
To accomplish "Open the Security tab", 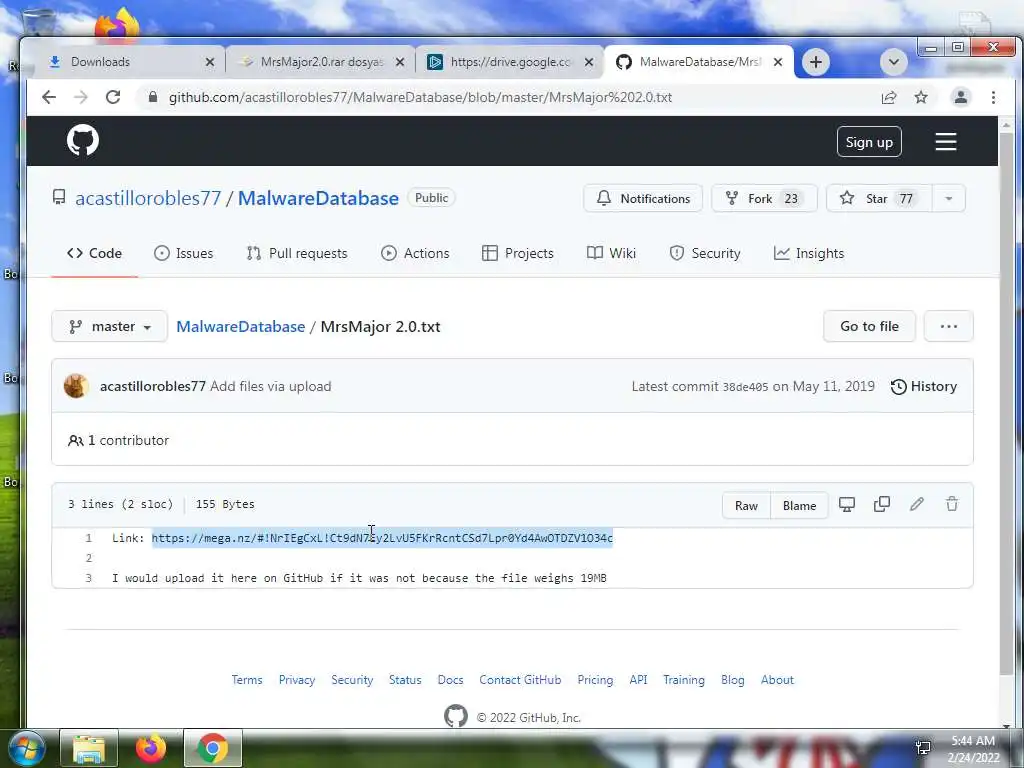I will coord(705,253).
